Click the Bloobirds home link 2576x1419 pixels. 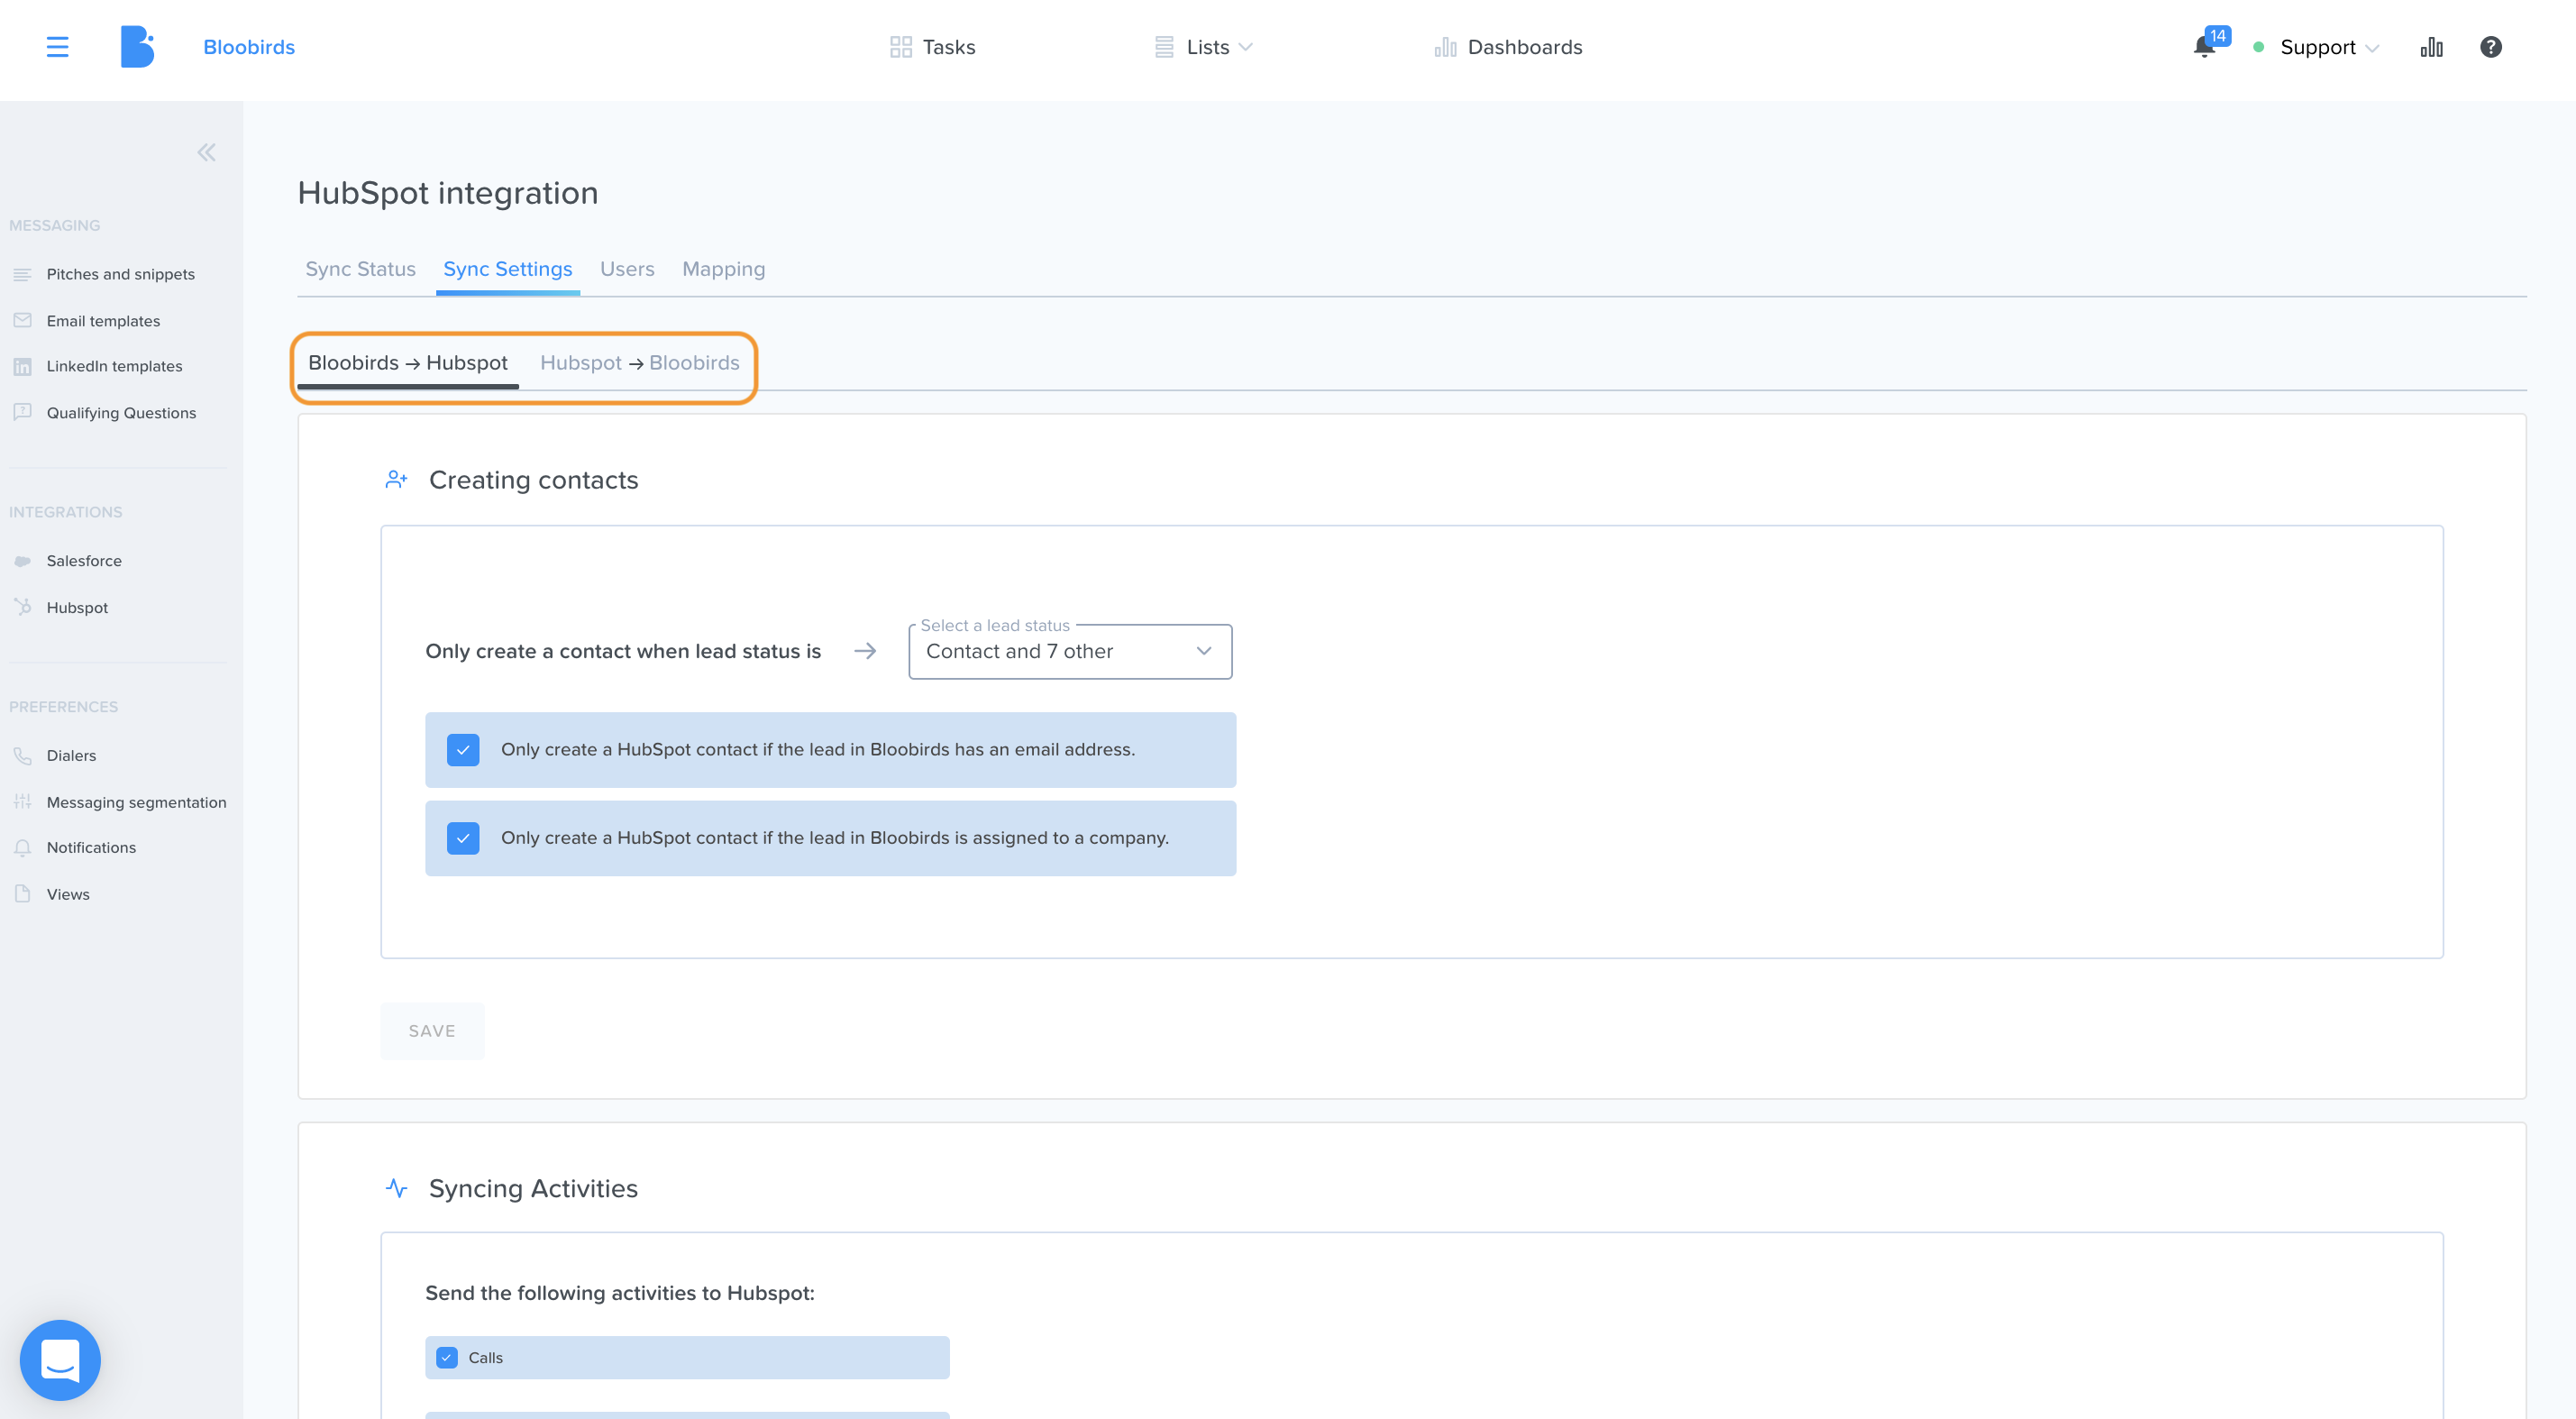tap(249, 47)
